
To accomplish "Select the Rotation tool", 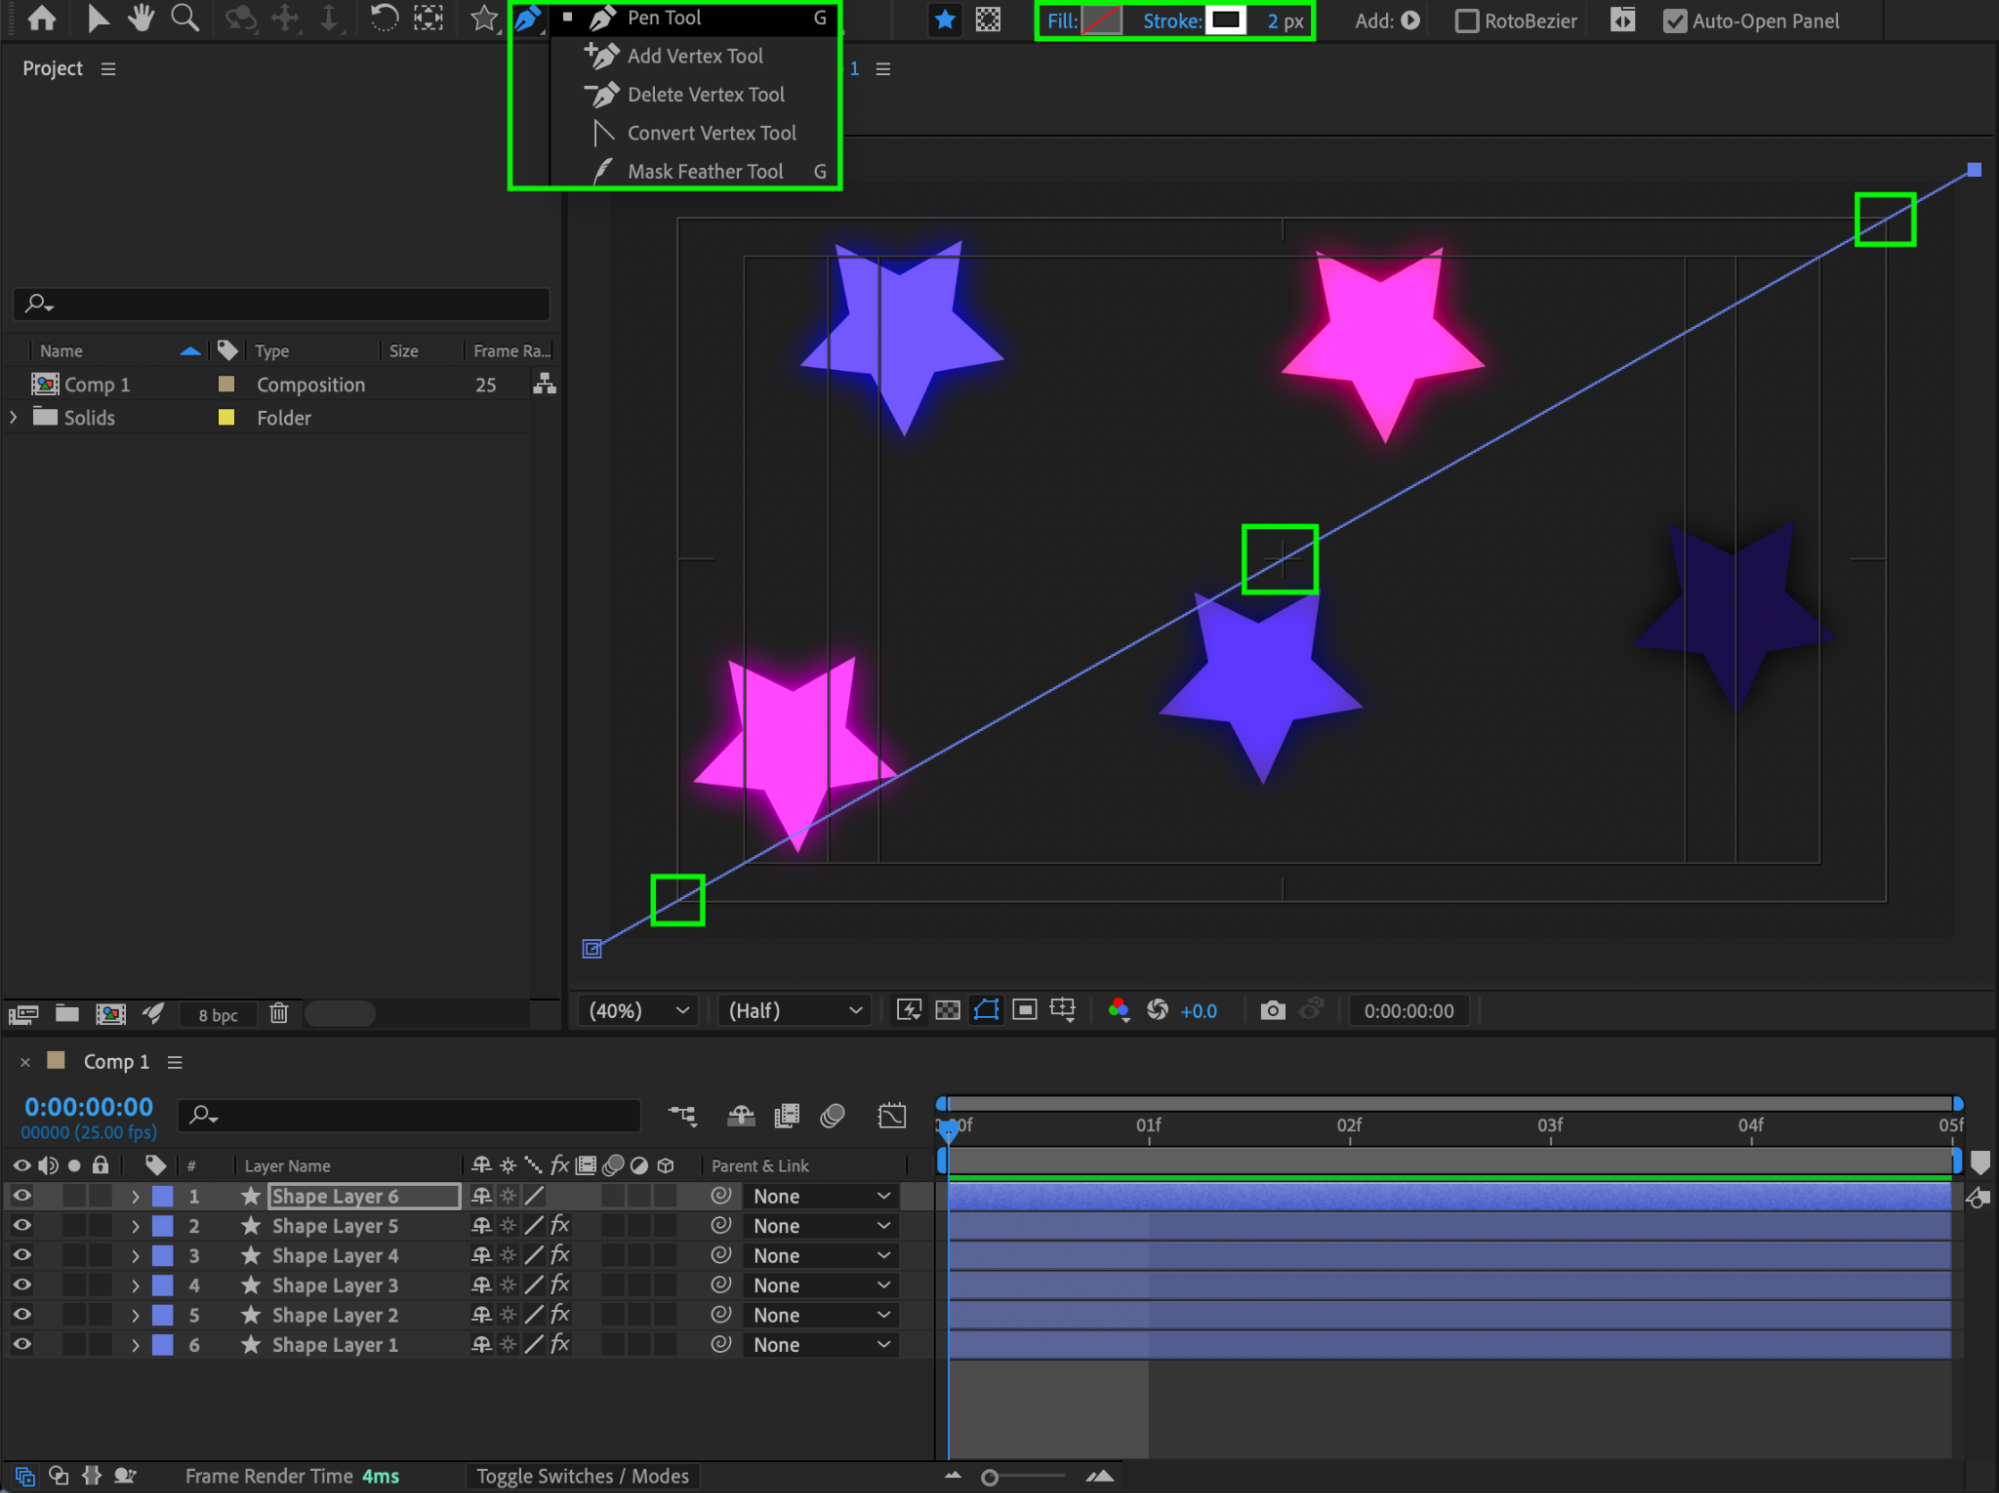I will pyautogui.click(x=384, y=18).
